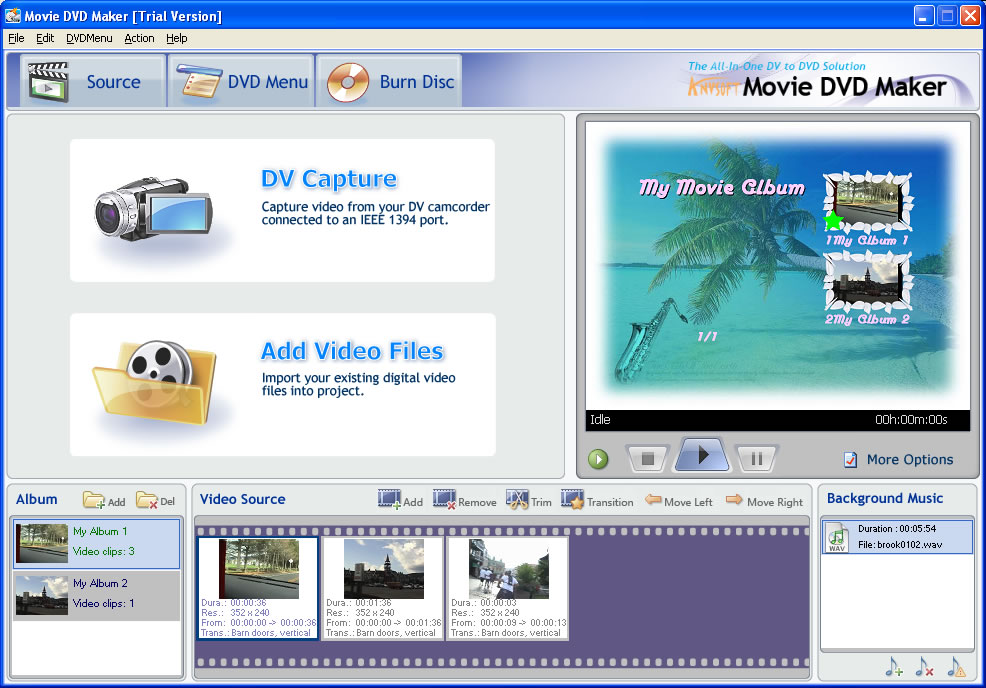Click the music note warning icon
Viewport: 986px width, 688px height.
tap(956, 667)
